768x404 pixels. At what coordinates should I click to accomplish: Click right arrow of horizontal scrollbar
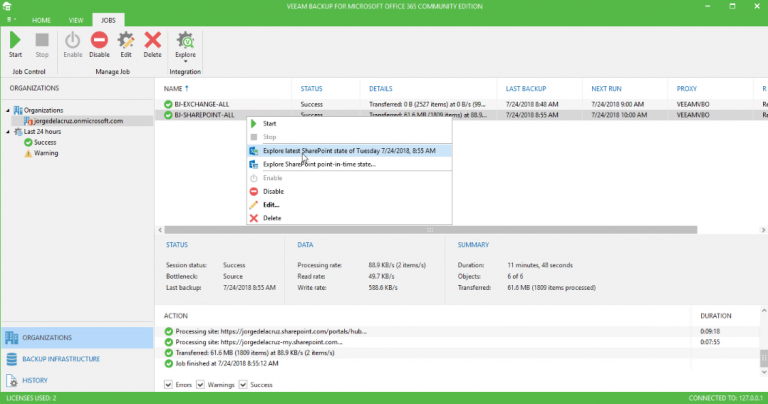(x=763, y=230)
